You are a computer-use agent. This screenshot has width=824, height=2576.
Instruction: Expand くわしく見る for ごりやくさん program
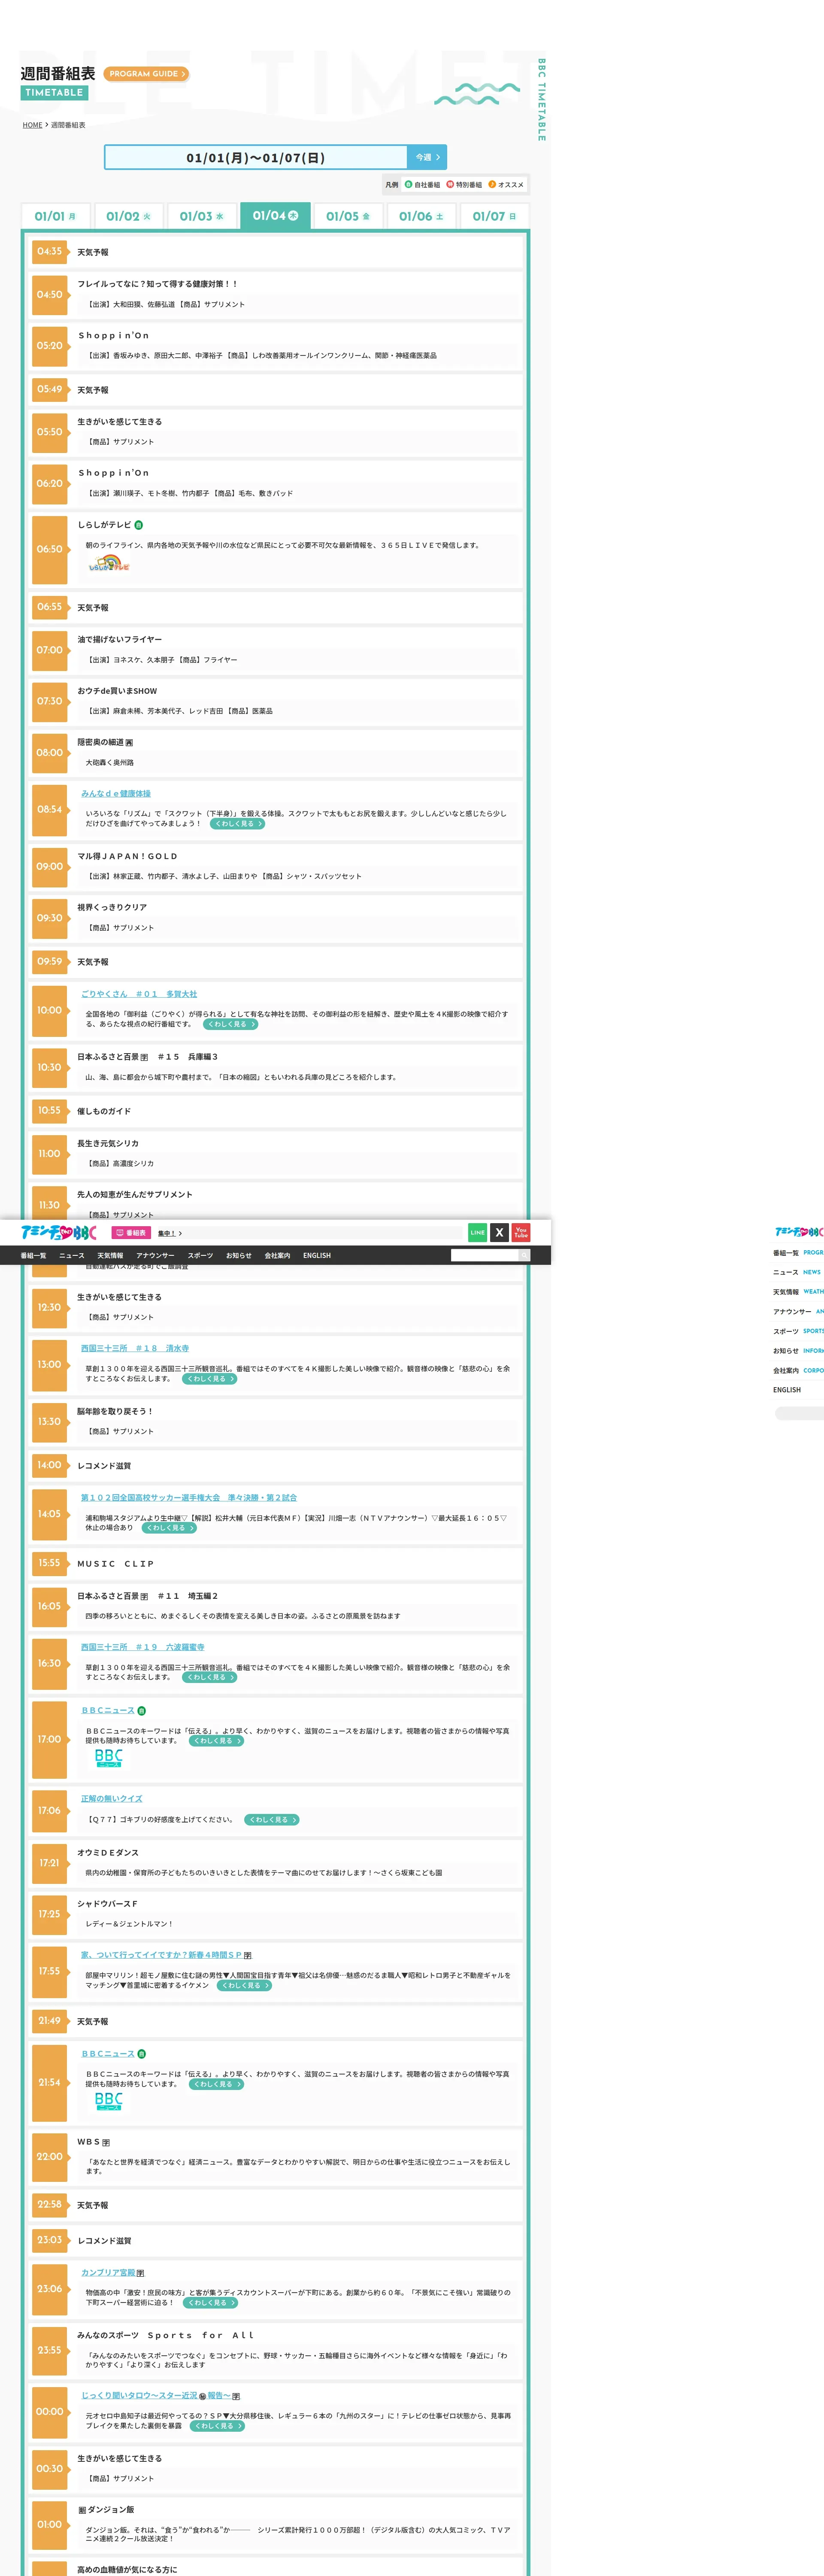coord(231,1024)
